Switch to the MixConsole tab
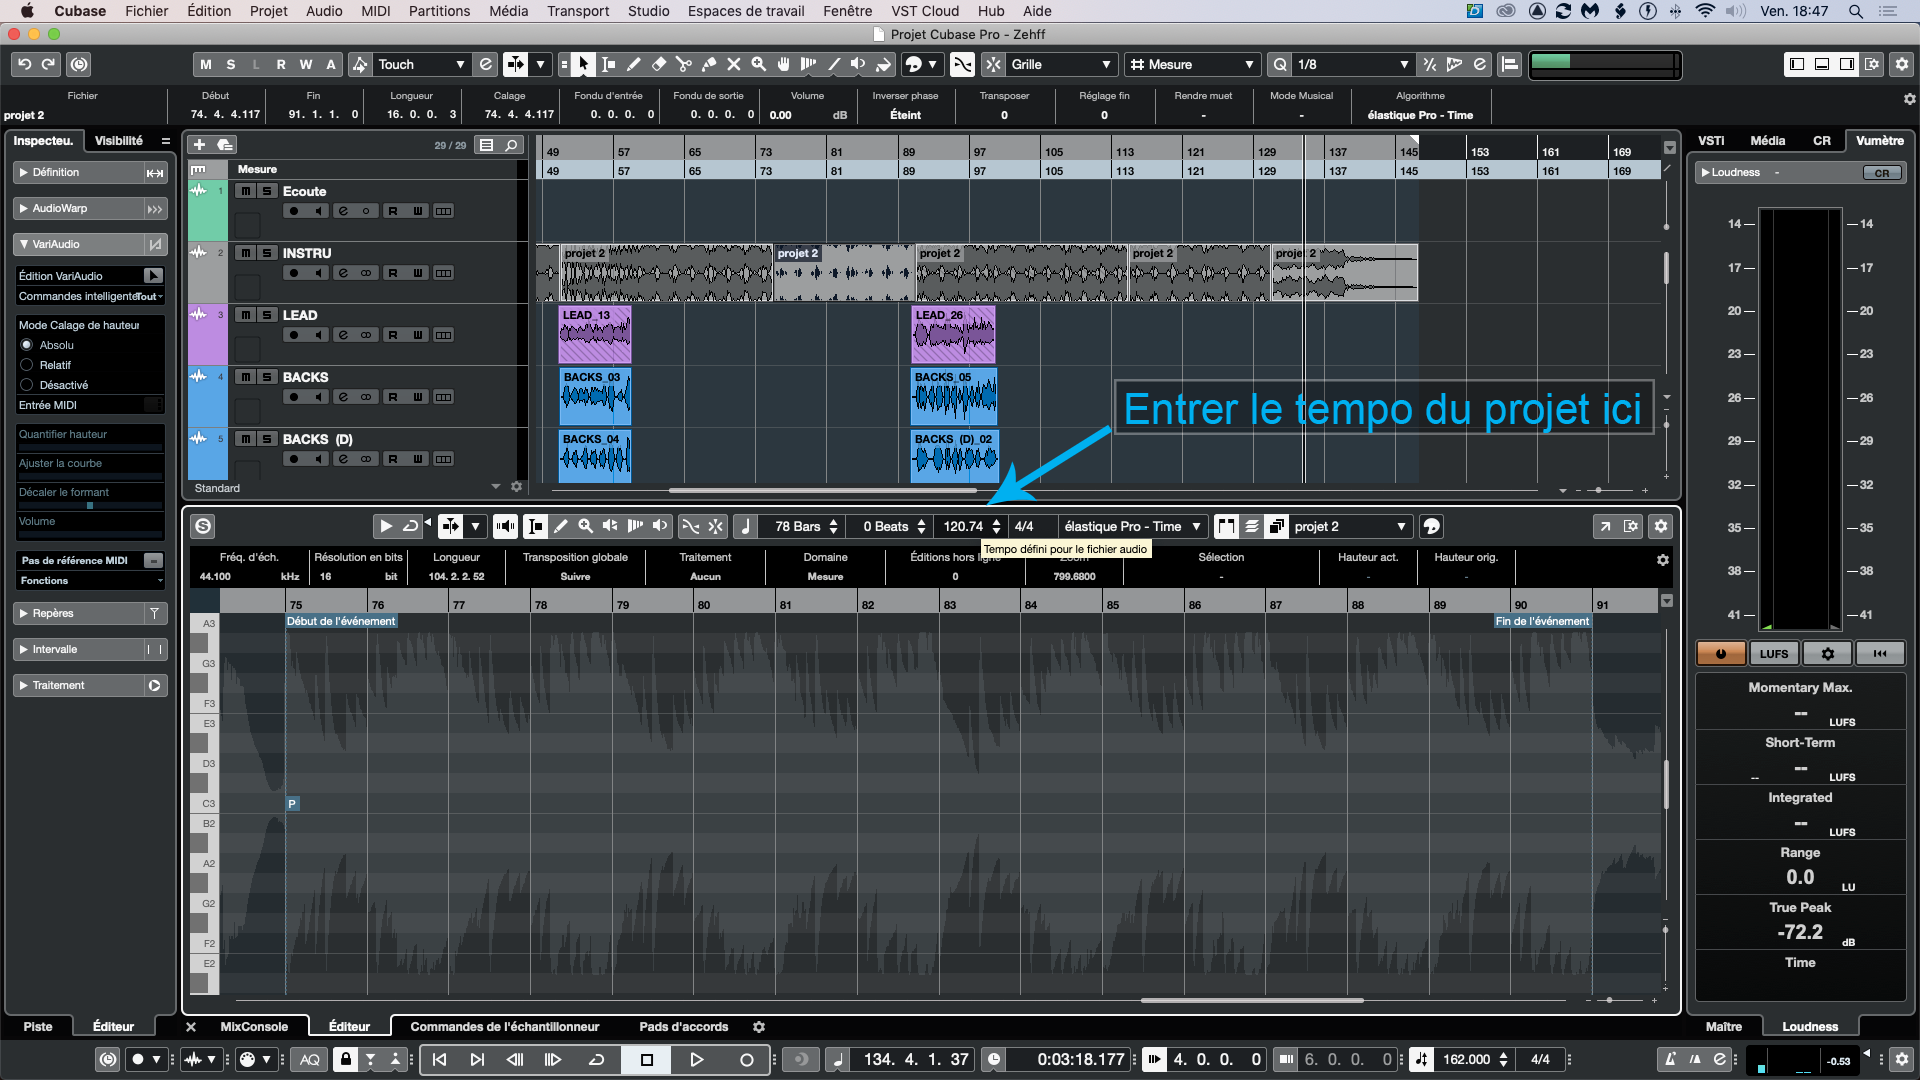Image resolution: width=1920 pixels, height=1080 pixels. coord(254,1027)
